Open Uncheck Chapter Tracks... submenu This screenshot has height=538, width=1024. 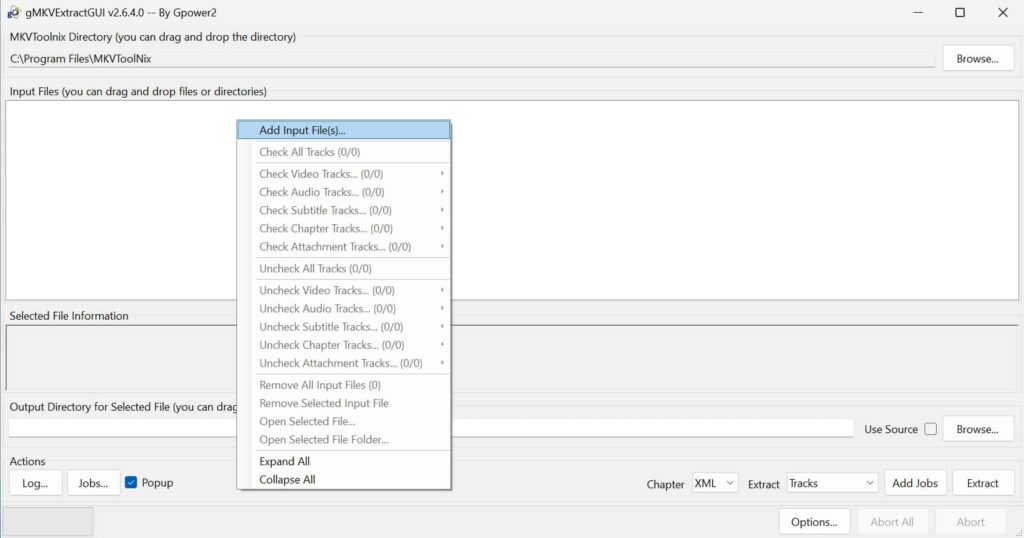[x=344, y=345]
